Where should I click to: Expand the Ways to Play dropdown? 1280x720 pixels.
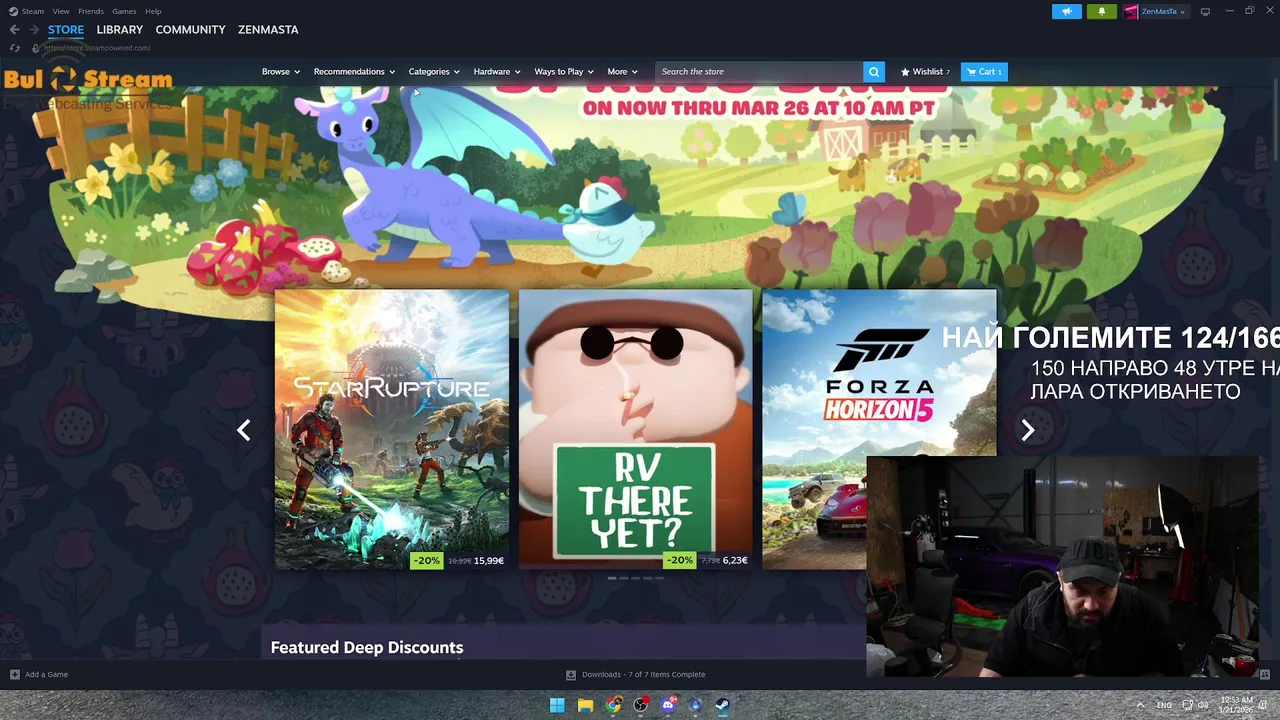(x=564, y=72)
